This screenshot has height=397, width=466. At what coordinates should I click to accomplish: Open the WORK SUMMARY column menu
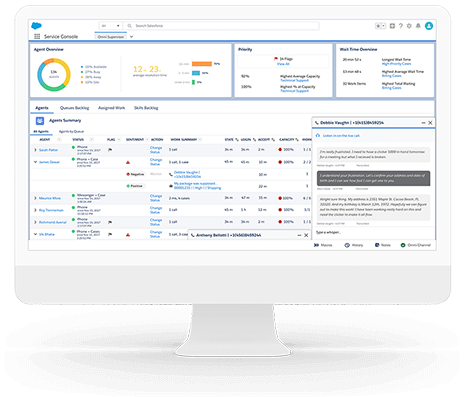(x=200, y=139)
